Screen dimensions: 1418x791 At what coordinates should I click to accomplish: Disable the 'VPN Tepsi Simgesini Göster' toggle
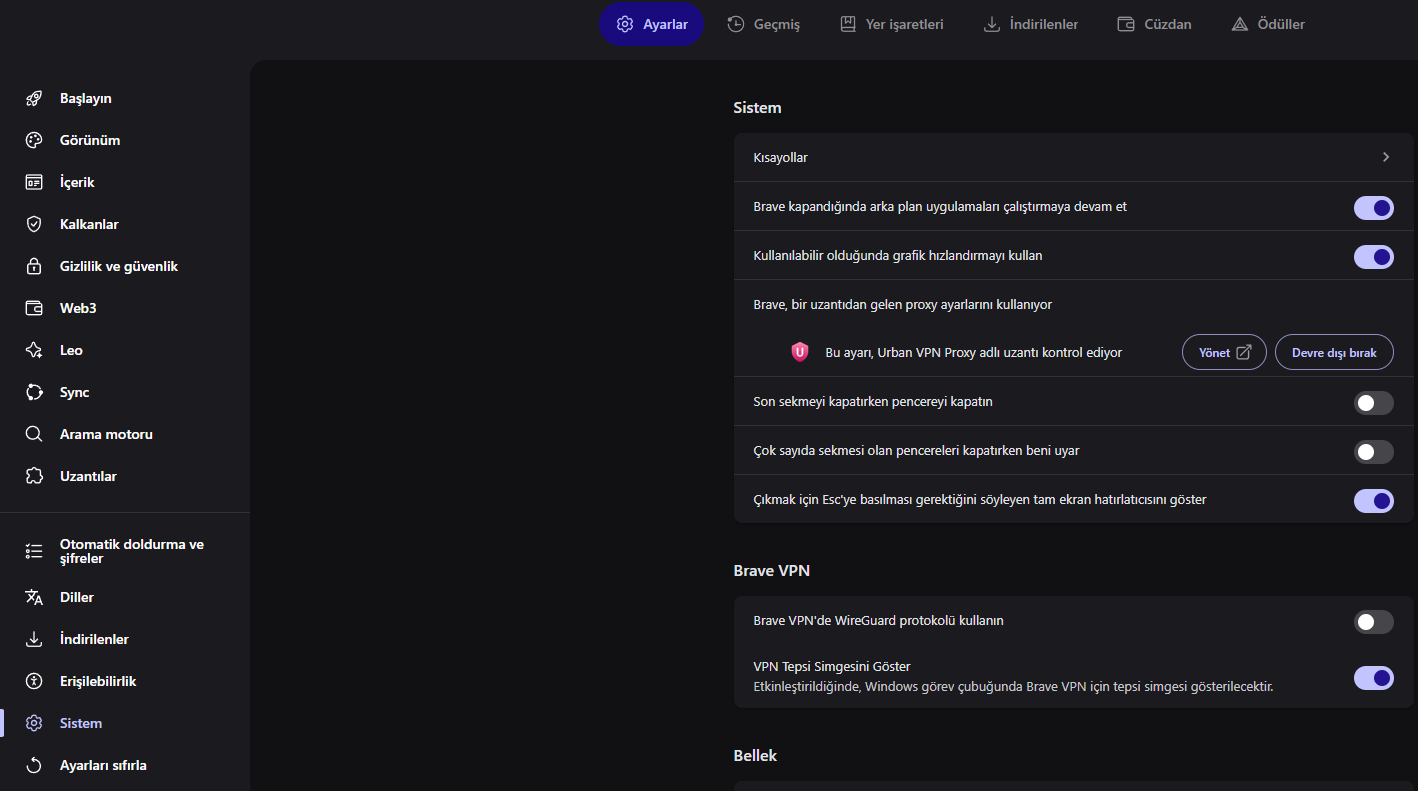tap(1374, 677)
